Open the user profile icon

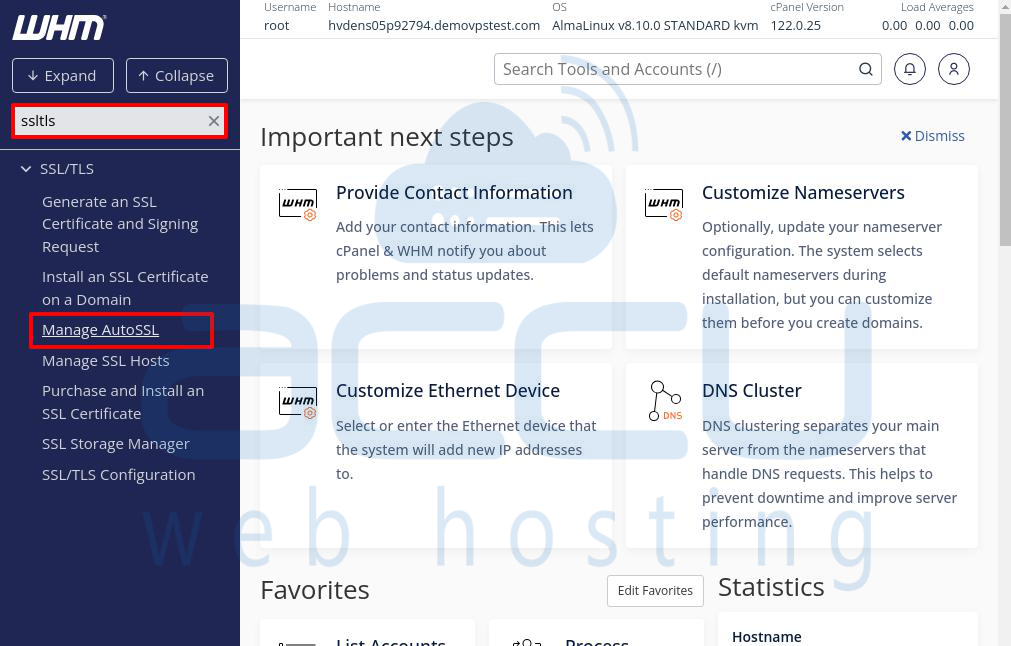click(953, 69)
